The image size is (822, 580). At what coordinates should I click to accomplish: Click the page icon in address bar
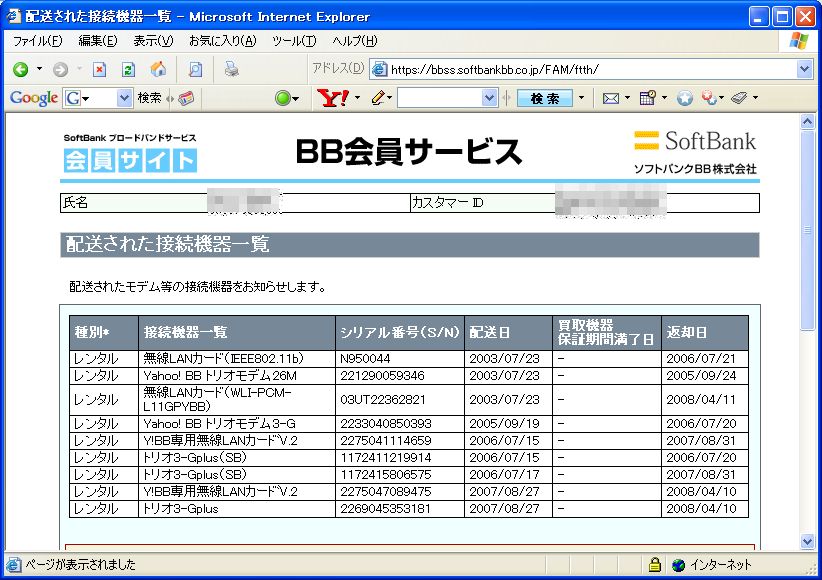click(x=379, y=69)
